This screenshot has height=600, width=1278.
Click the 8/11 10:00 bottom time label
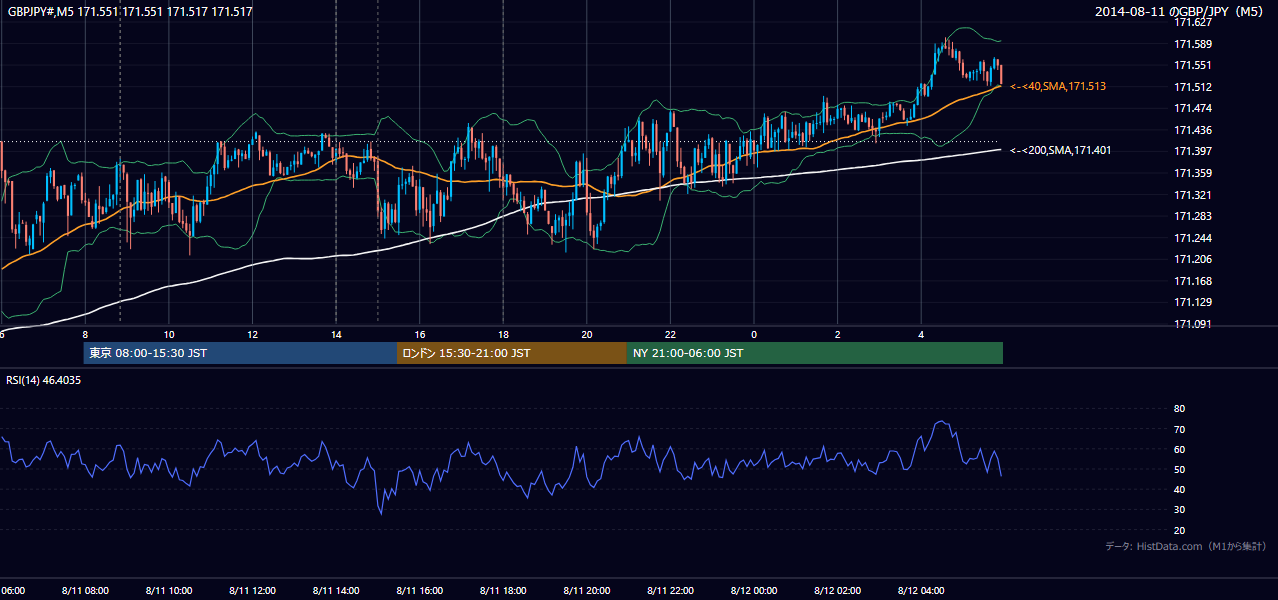[169, 591]
